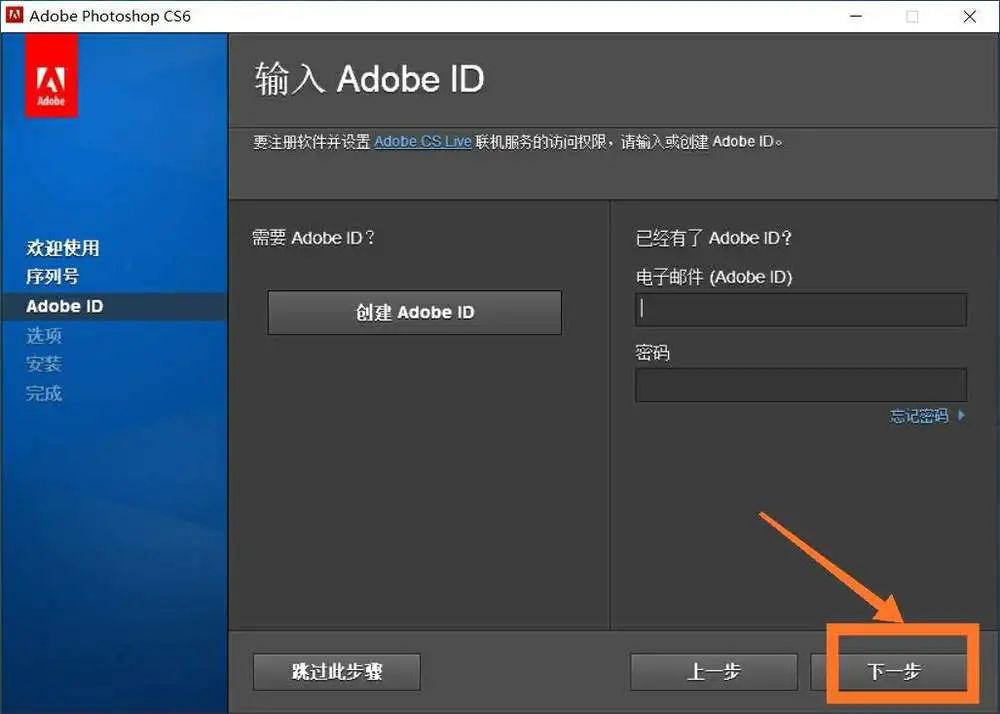Click the 输入 Adobe ID heading

pos(369,79)
